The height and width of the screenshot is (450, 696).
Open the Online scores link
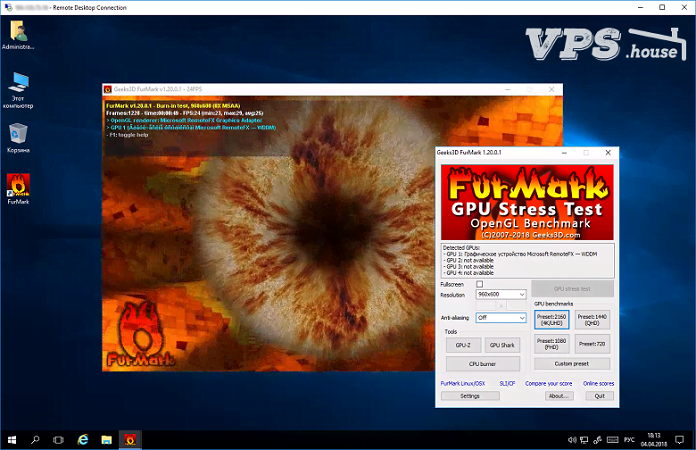(x=598, y=383)
